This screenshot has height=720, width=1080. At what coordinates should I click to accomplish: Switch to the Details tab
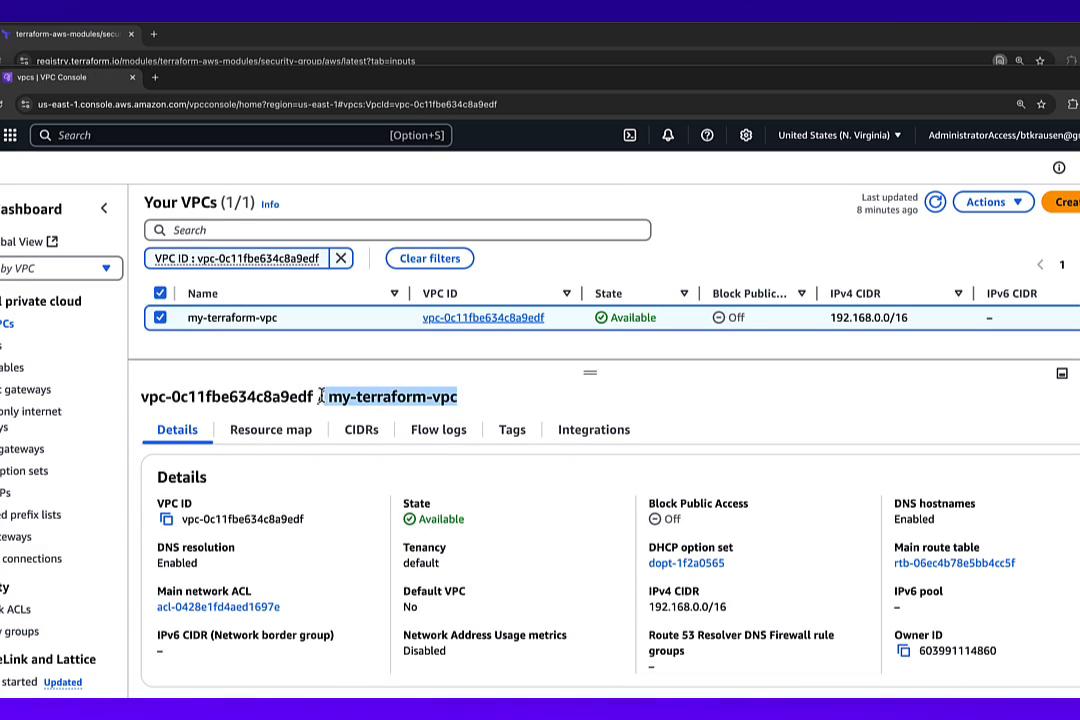click(177, 429)
